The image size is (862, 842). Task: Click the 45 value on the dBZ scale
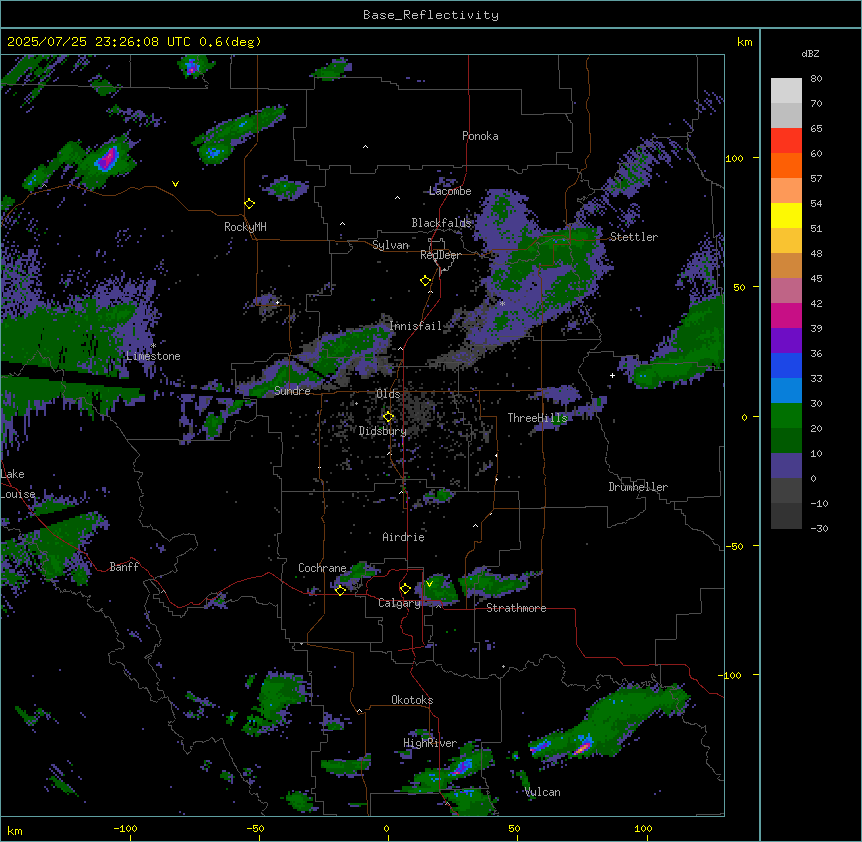pyautogui.click(x=816, y=279)
